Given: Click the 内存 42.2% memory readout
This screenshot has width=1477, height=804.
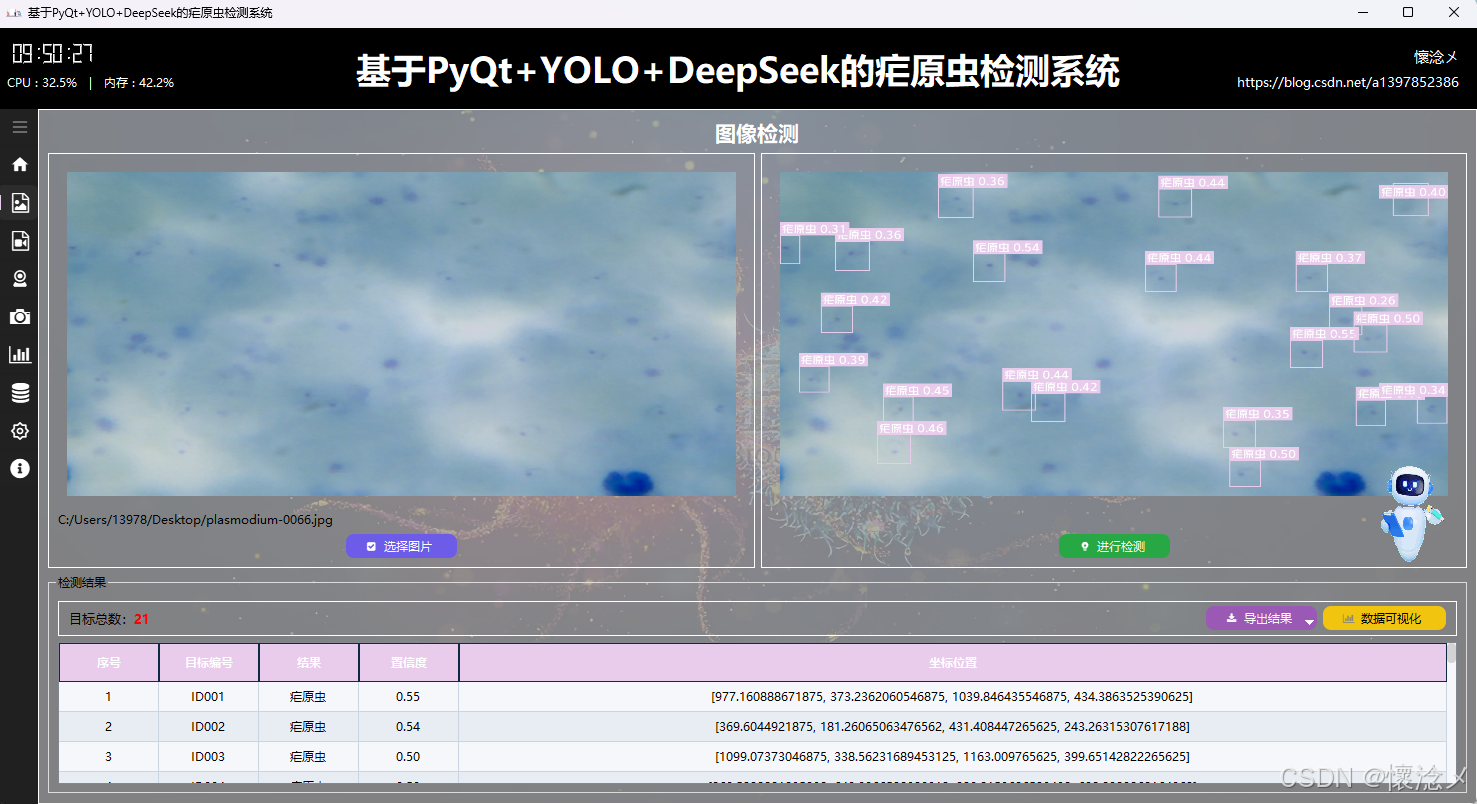Looking at the screenshot, I should 139,83.
